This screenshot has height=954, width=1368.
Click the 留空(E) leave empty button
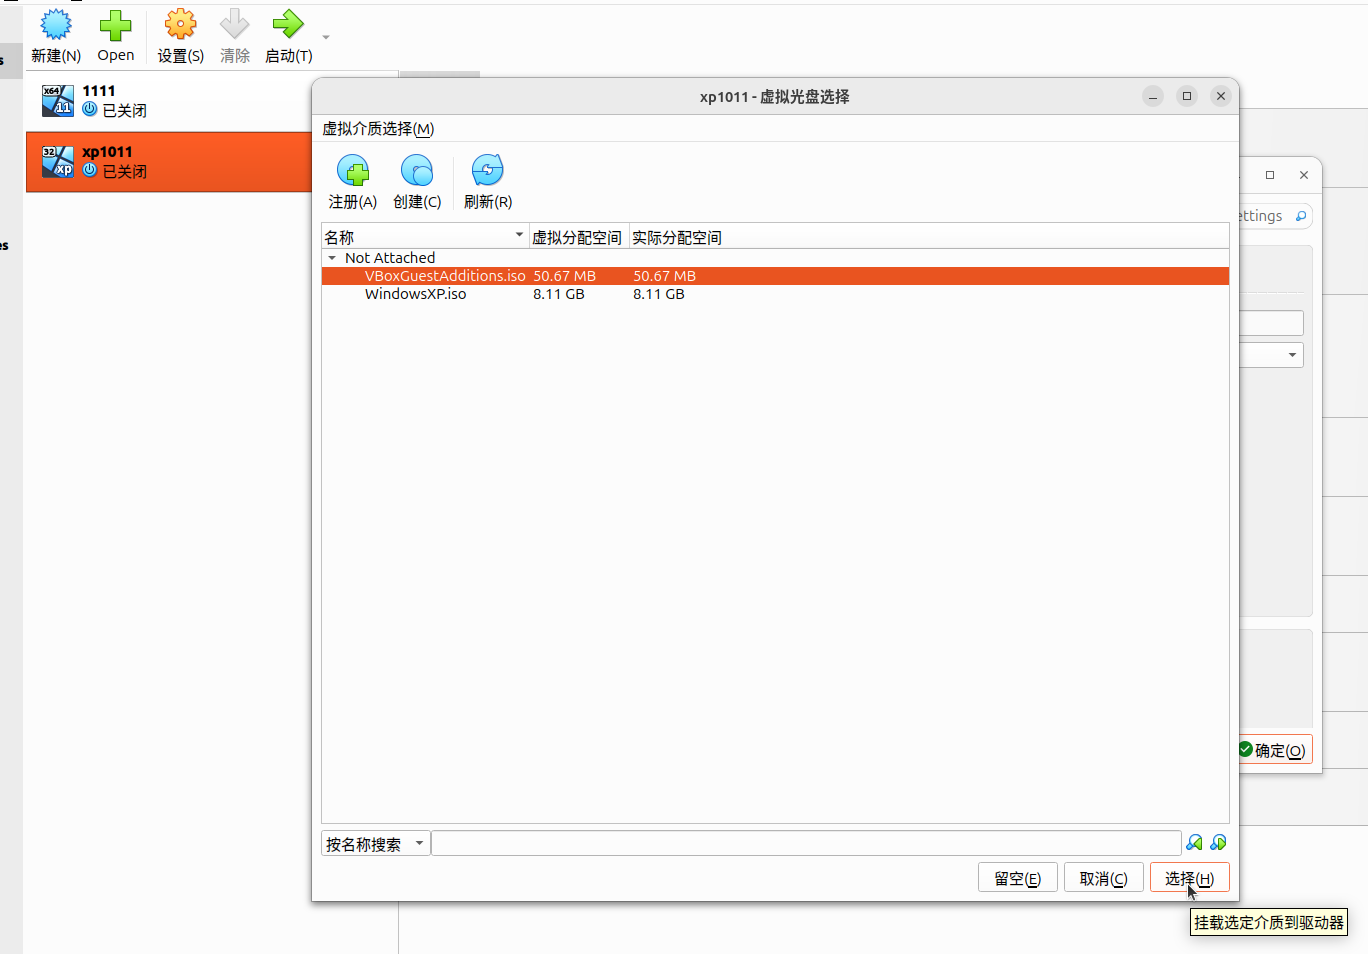click(x=1018, y=878)
